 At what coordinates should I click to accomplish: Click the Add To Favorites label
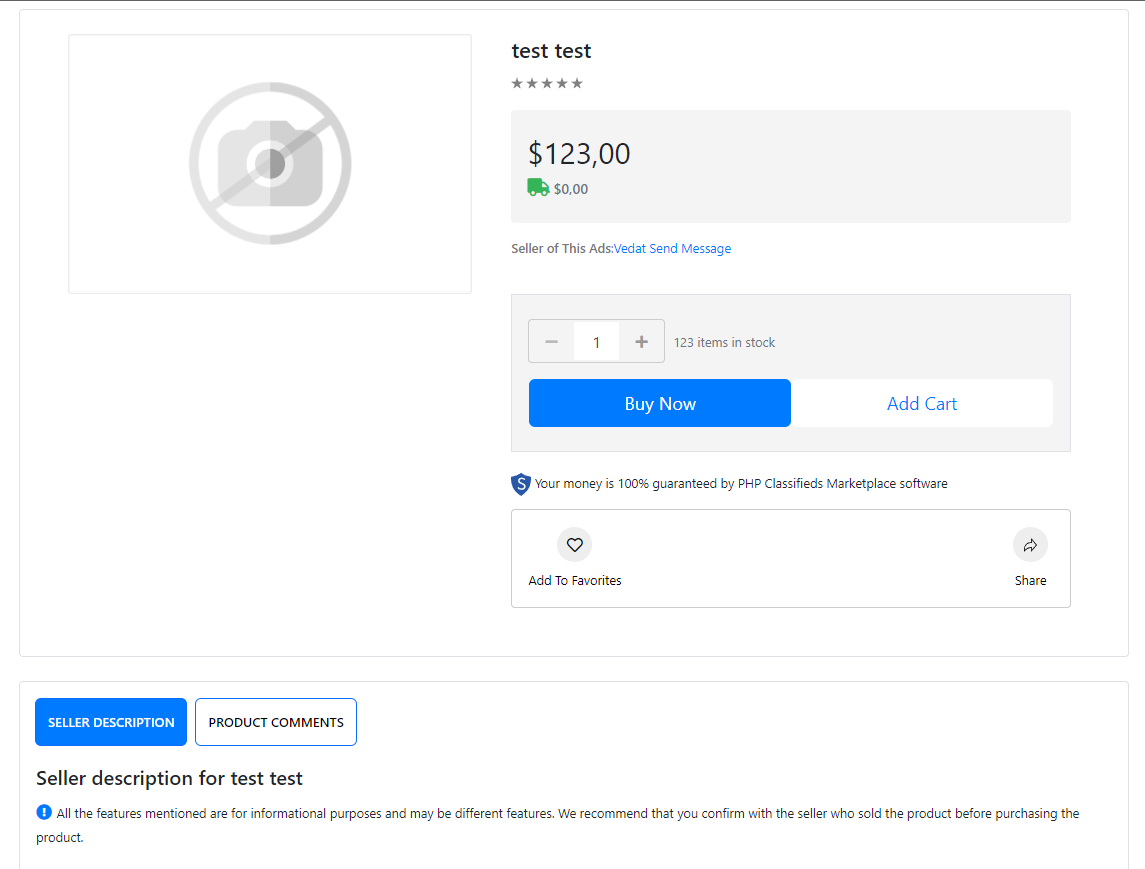coord(575,581)
